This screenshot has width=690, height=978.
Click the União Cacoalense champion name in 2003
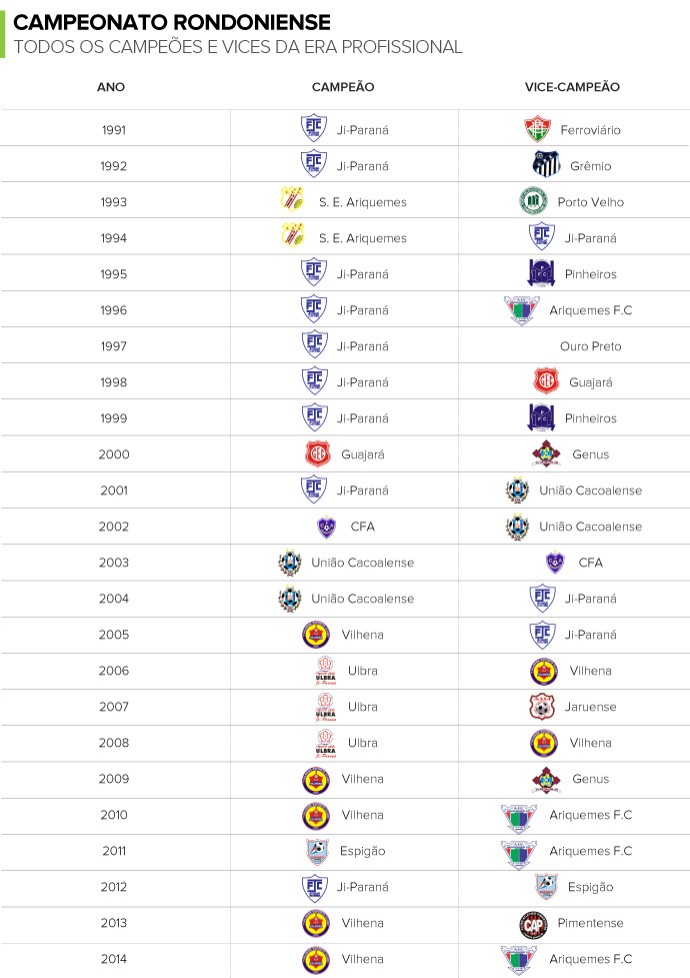pos(362,563)
